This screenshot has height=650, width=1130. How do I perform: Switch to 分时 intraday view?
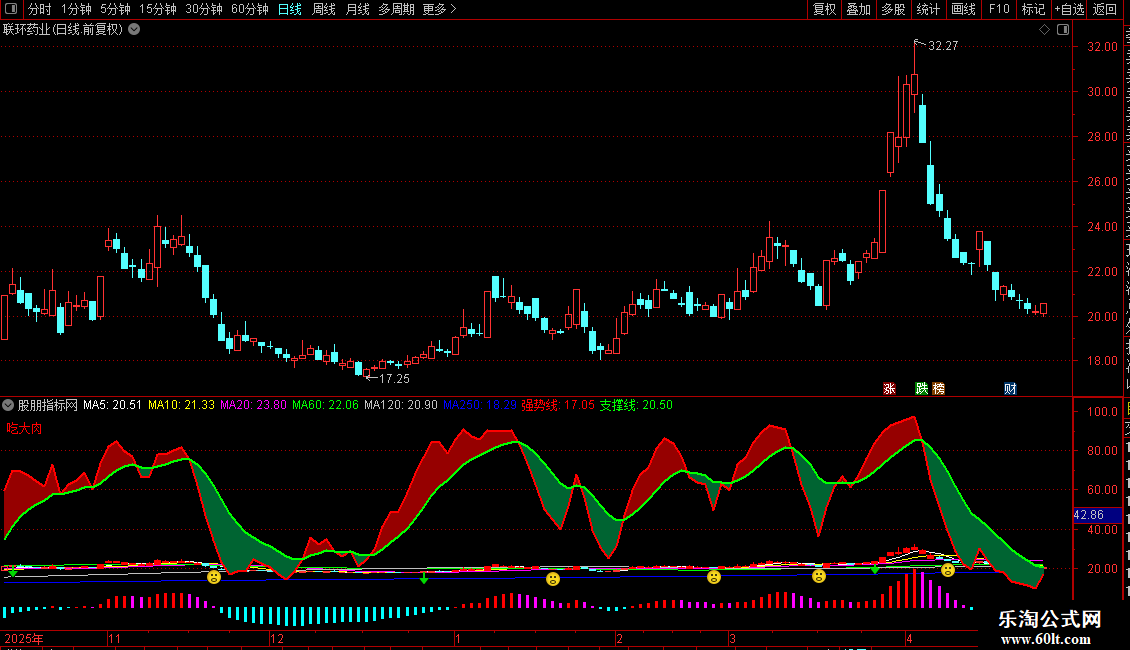click(40, 9)
